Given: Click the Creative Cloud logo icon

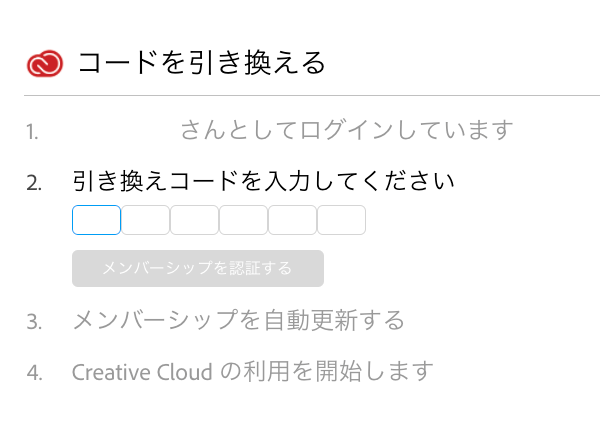Looking at the screenshot, I should pos(45,64).
